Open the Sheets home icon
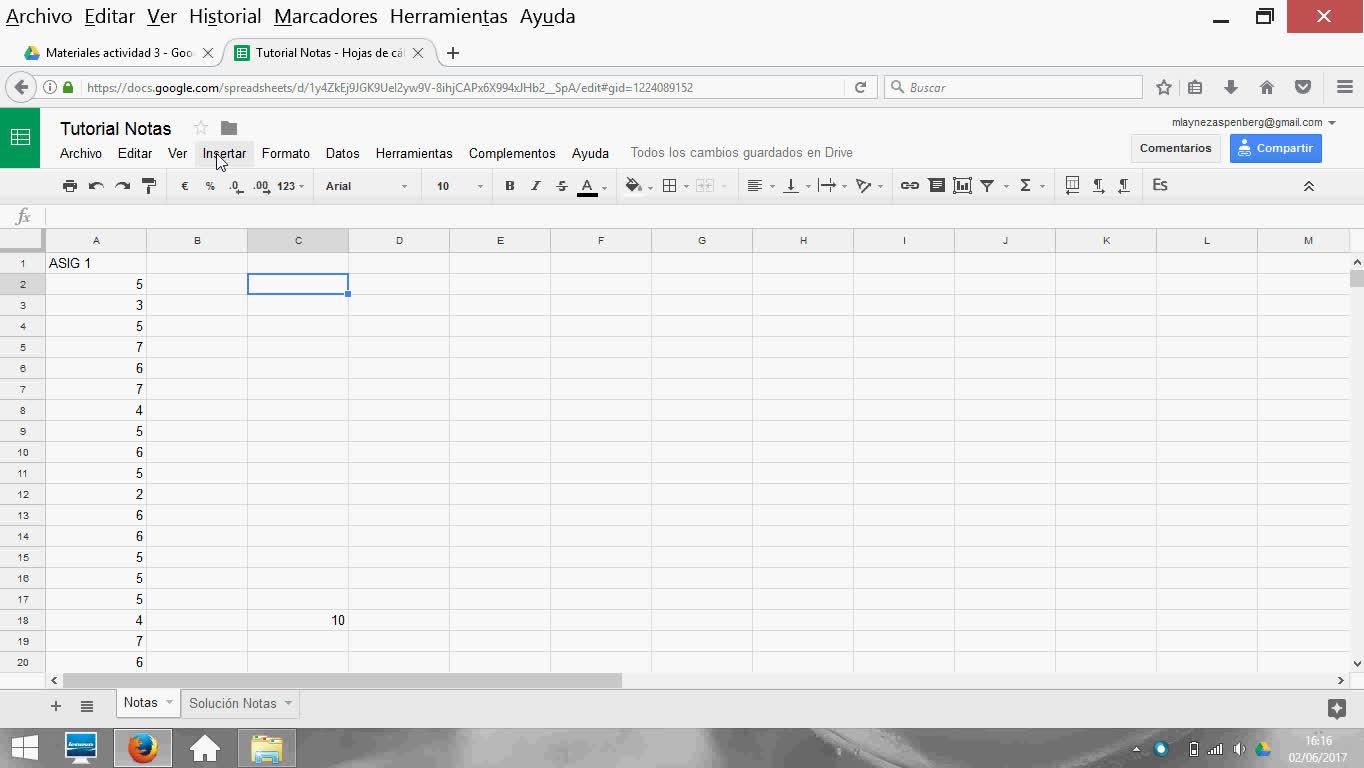The width and height of the screenshot is (1364, 768). pyautogui.click(x=20, y=138)
